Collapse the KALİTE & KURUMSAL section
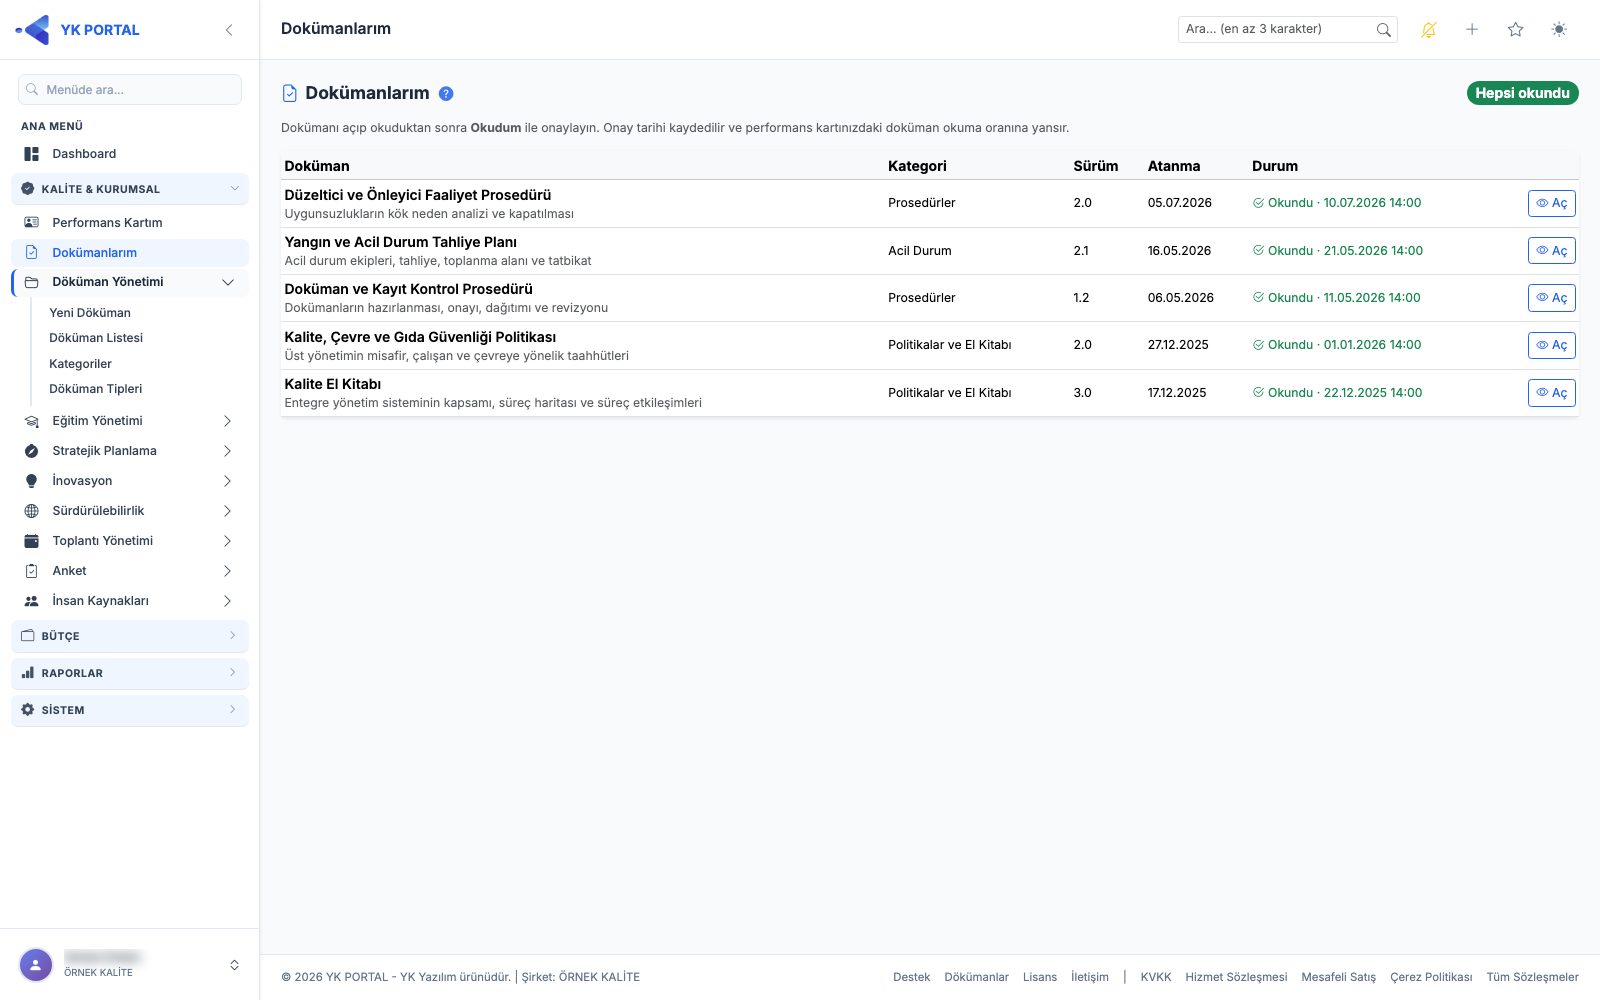The image size is (1600, 1000). [x=130, y=189]
